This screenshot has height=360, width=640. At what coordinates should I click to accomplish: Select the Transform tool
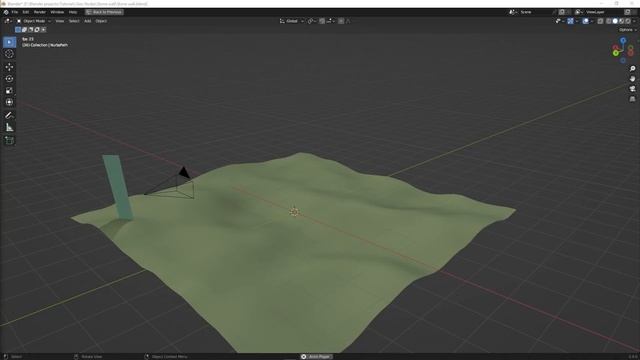click(x=9, y=102)
